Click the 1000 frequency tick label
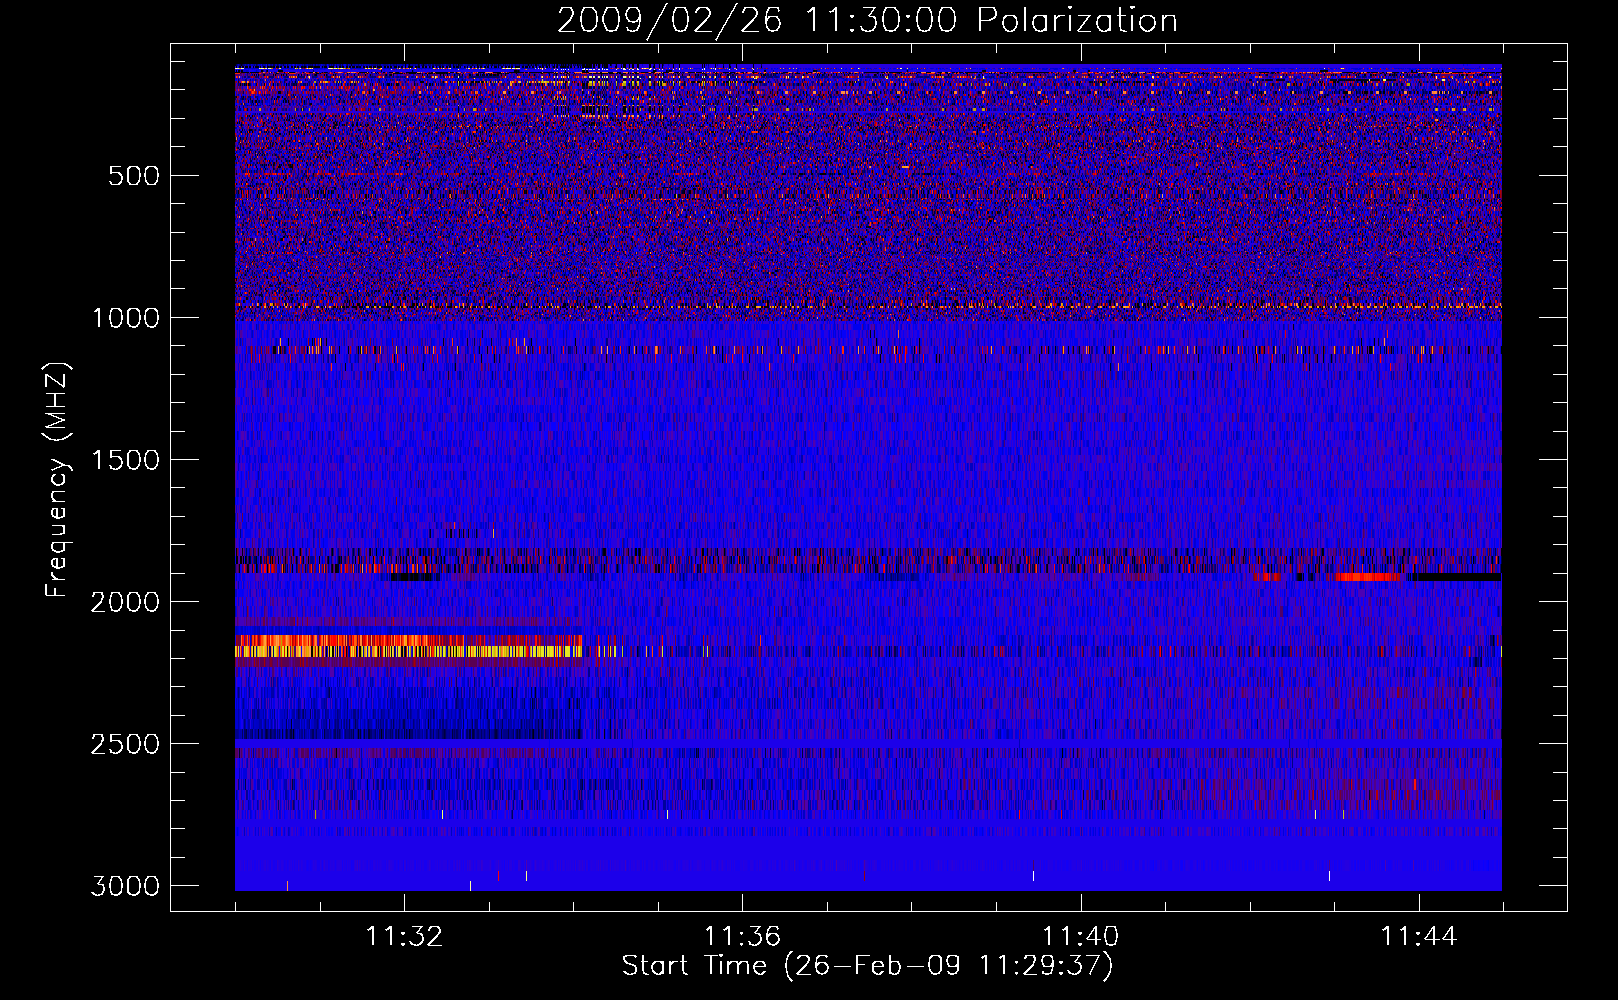This screenshot has width=1618, height=1000. [125, 318]
